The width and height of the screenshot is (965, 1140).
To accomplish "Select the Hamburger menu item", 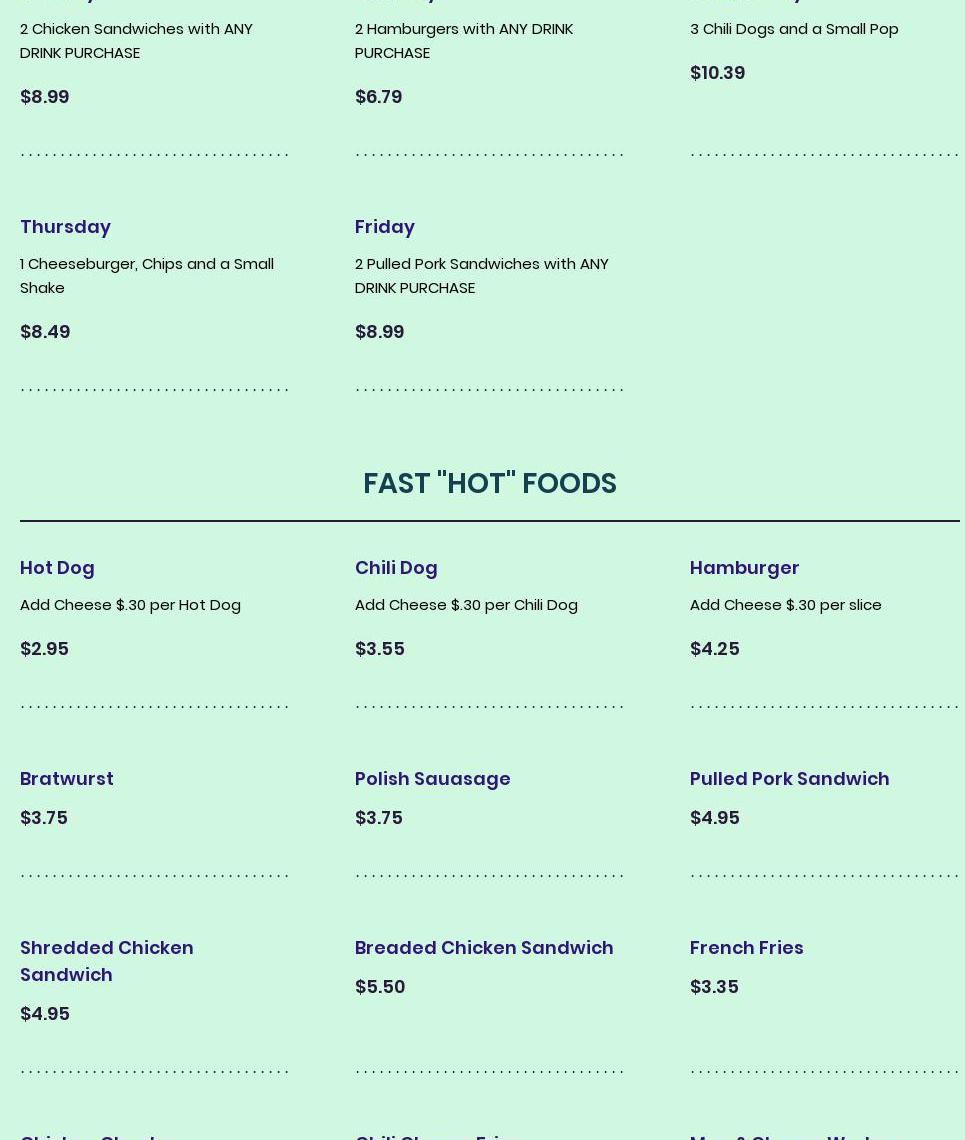I will click(x=745, y=568).
